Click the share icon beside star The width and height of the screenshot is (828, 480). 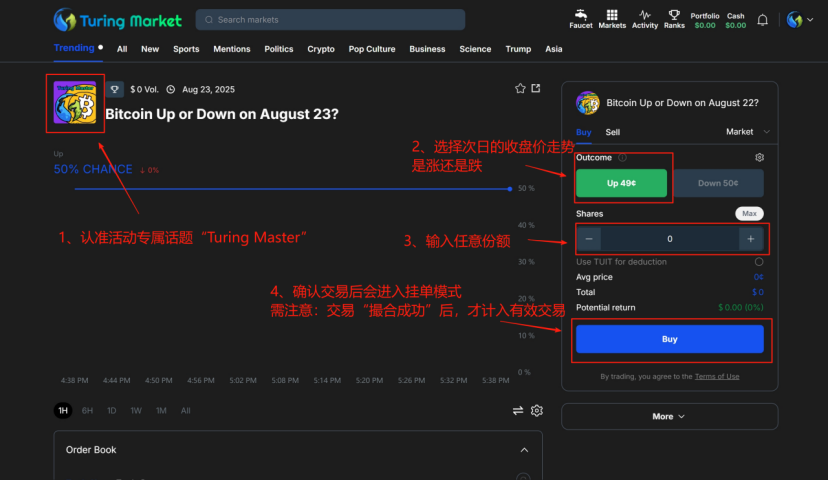[536, 89]
